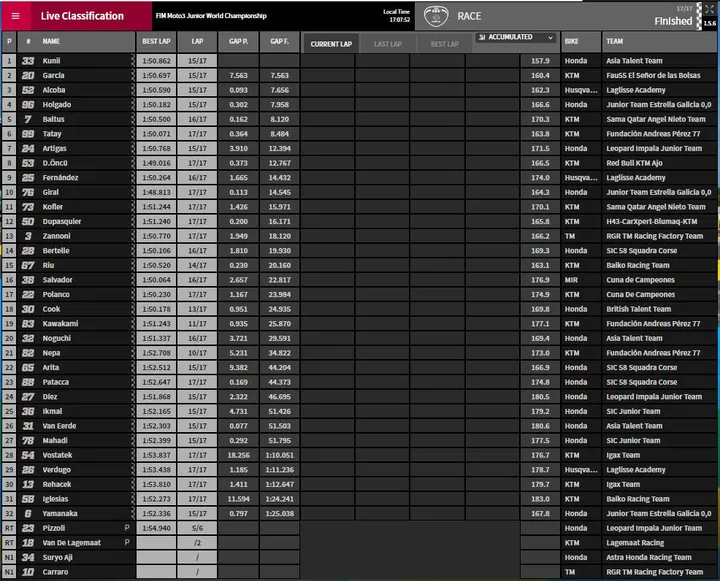This screenshot has width=720, height=581.
Task: Switch to the Last Lap tab
Action: 388,44
